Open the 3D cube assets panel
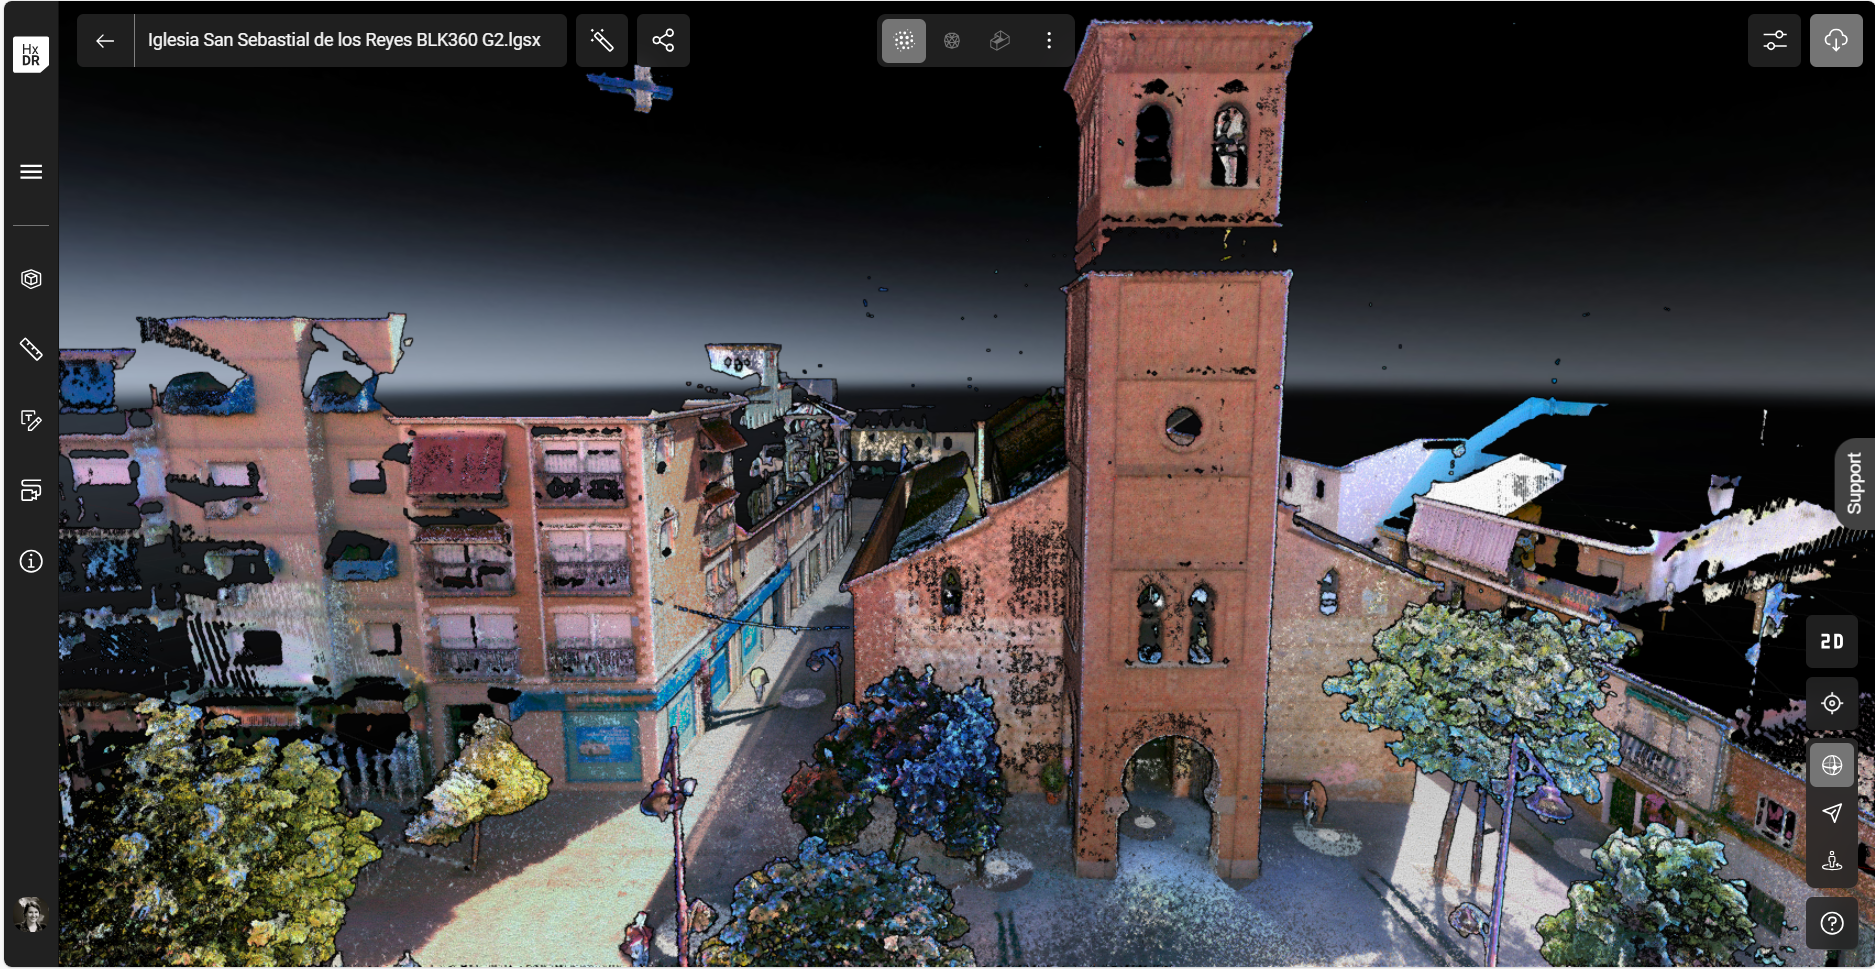Viewport: 1875px width, 969px height. pos(31,279)
